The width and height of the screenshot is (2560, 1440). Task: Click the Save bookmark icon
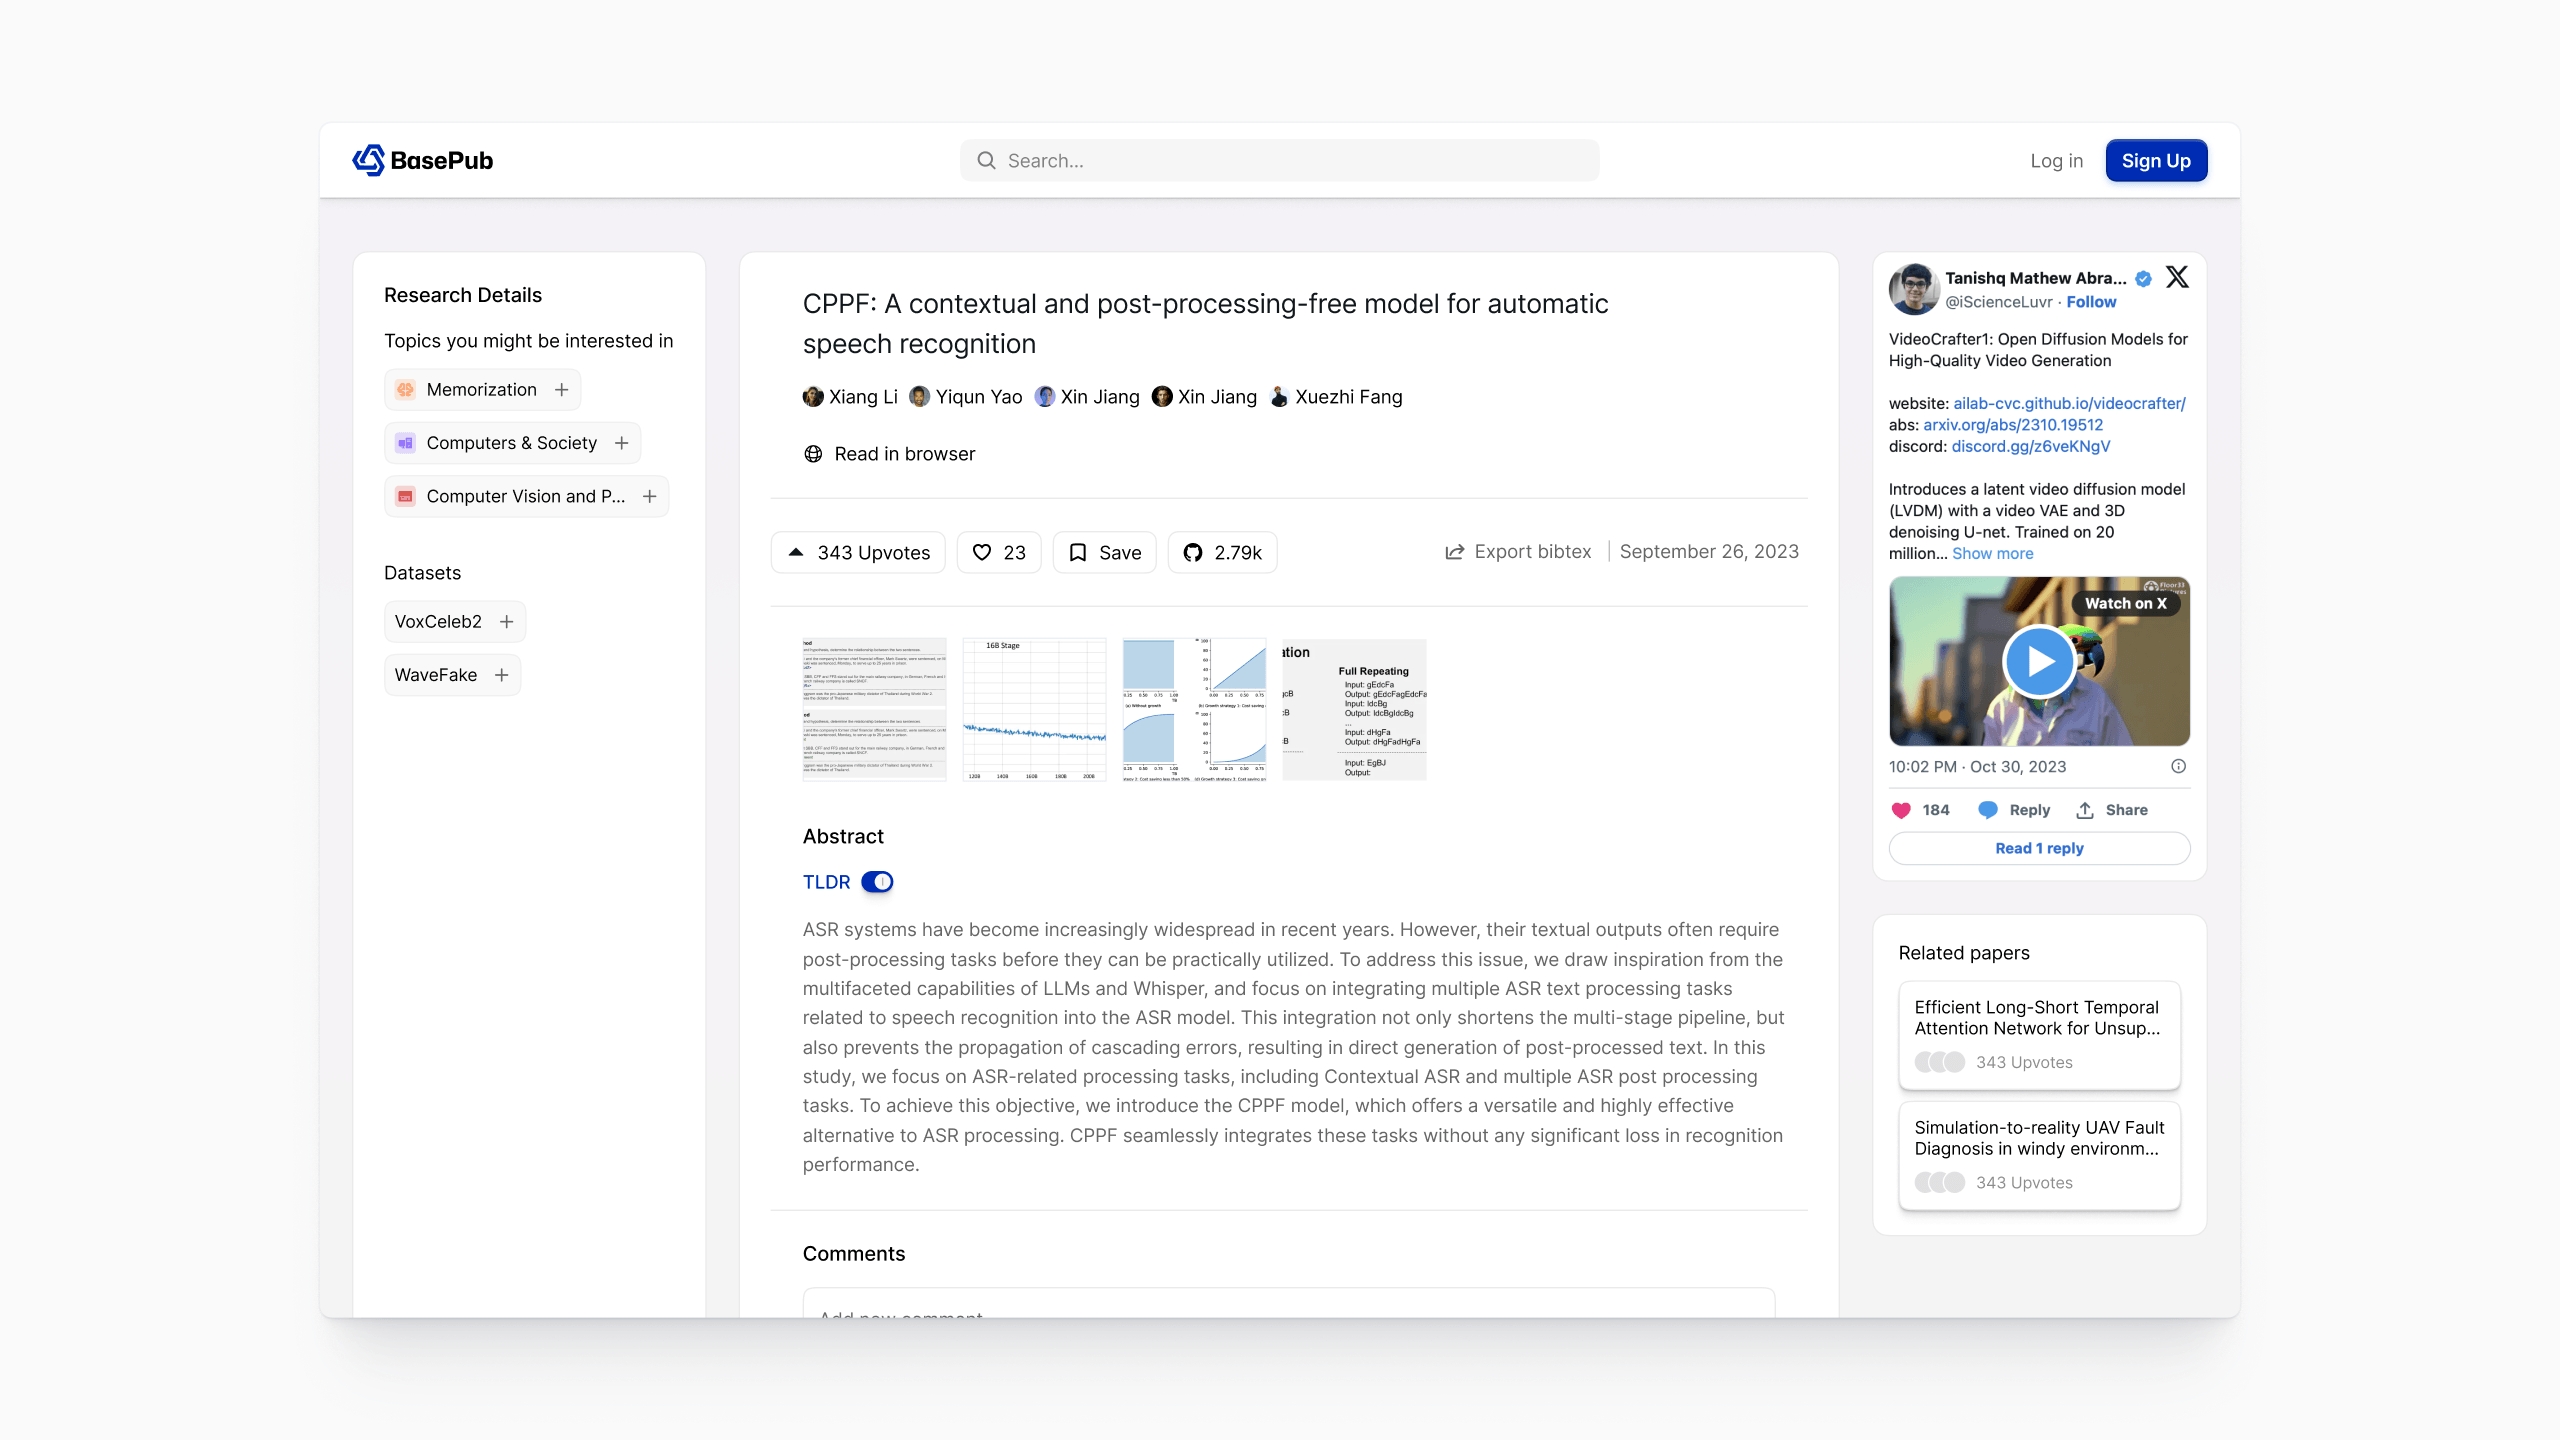coord(1078,552)
